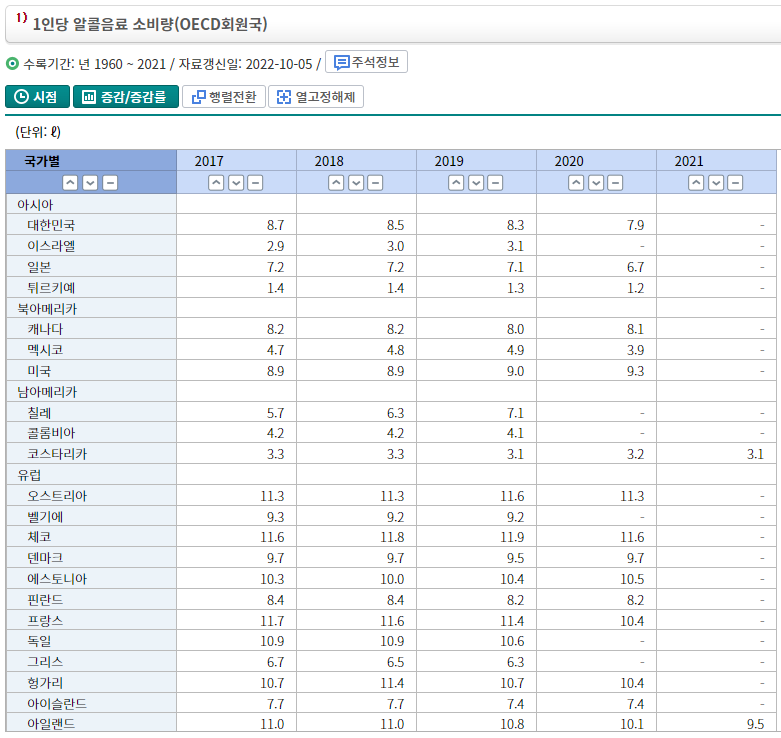Sort 2020 column descending with down arrow

596,183
